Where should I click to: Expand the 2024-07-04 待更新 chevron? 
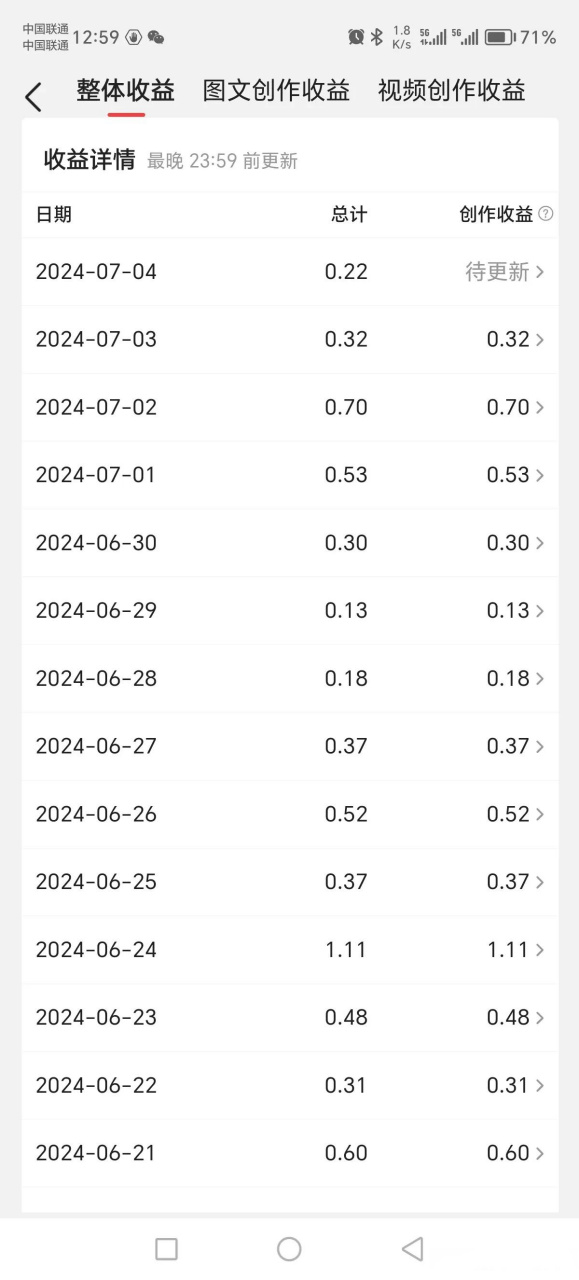[540, 272]
